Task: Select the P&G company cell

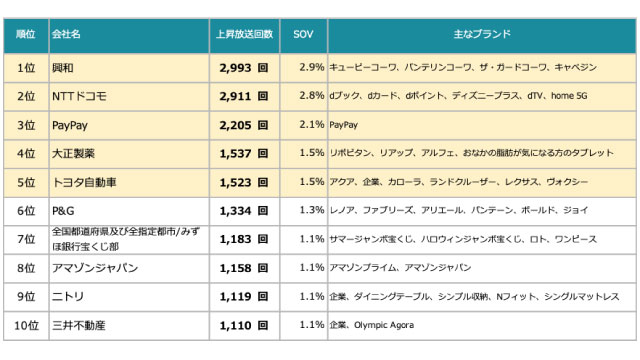Action: [129, 211]
